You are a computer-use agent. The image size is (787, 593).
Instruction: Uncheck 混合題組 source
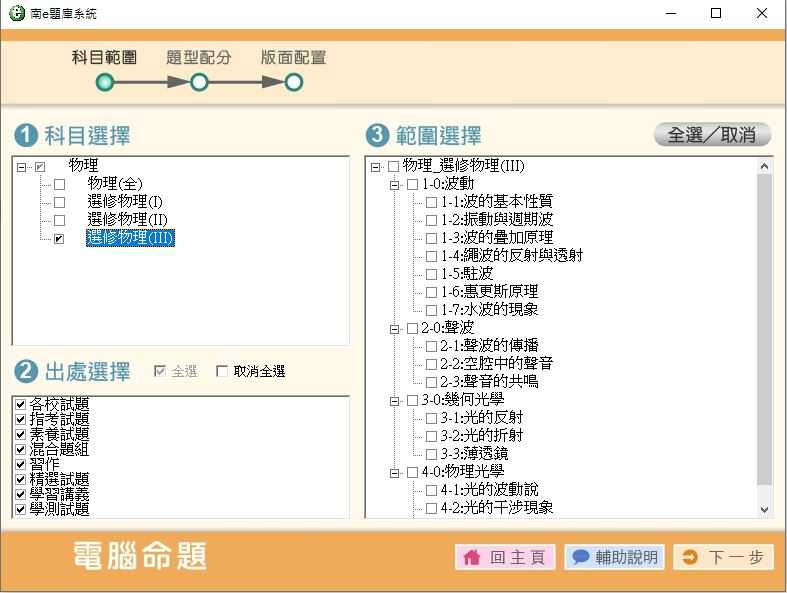20,449
